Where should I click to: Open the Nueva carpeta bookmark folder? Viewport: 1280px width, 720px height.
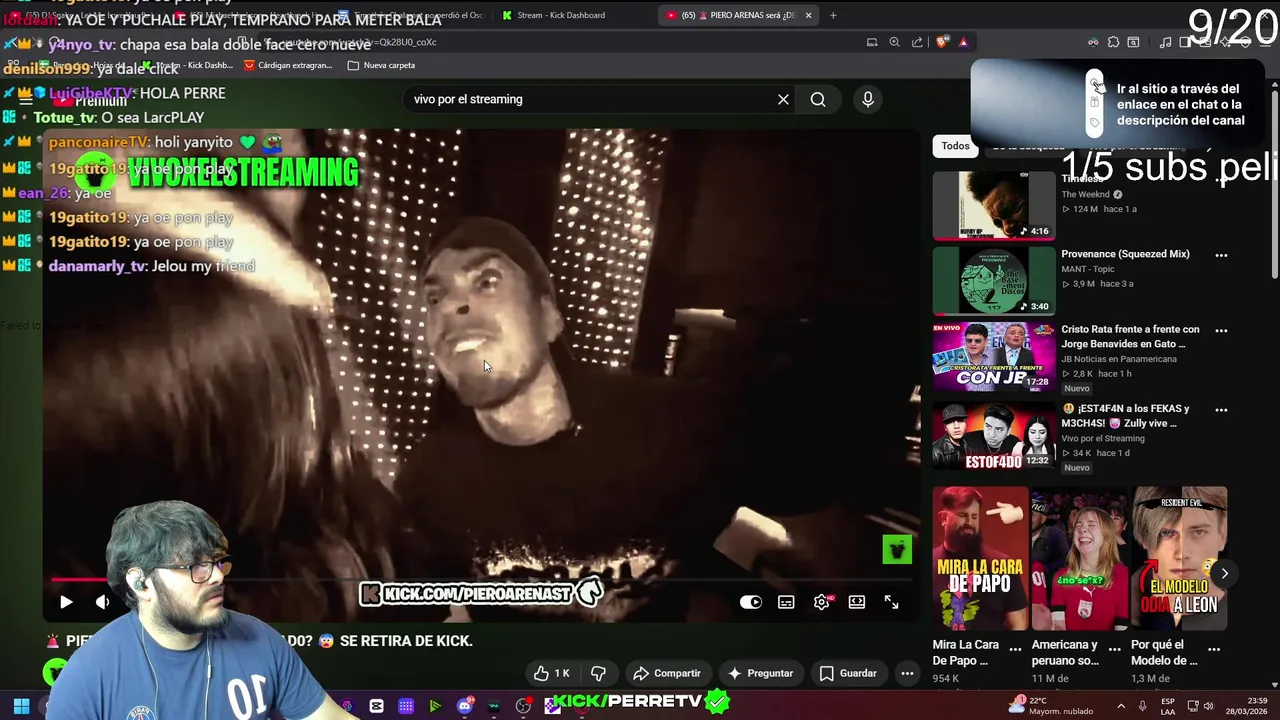(x=381, y=65)
